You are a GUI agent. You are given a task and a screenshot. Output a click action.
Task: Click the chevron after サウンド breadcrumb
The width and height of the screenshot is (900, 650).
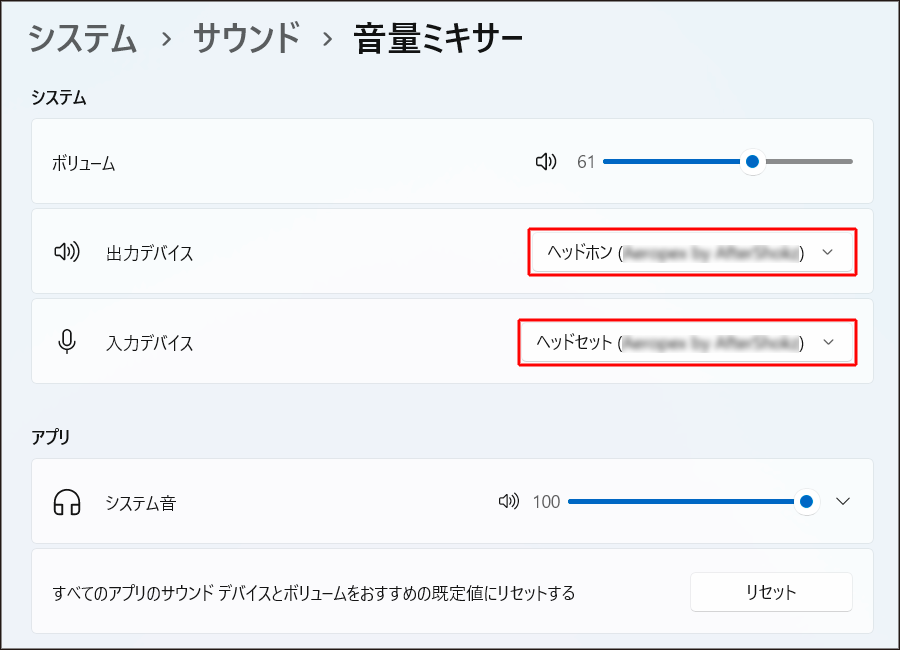[x=327, y=40]
